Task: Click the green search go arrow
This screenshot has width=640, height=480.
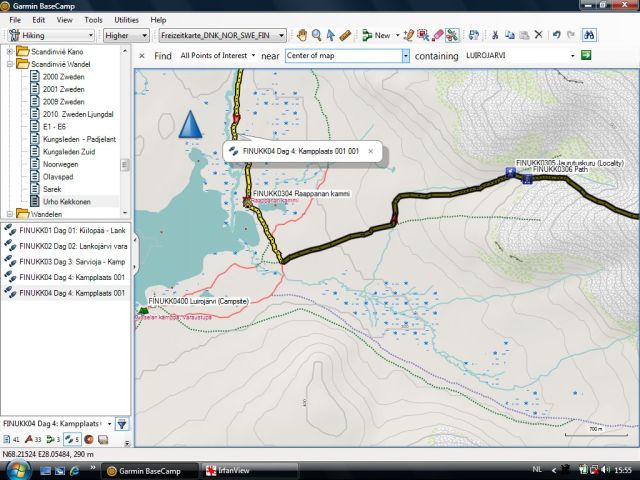Action: (x=586, y=55)
